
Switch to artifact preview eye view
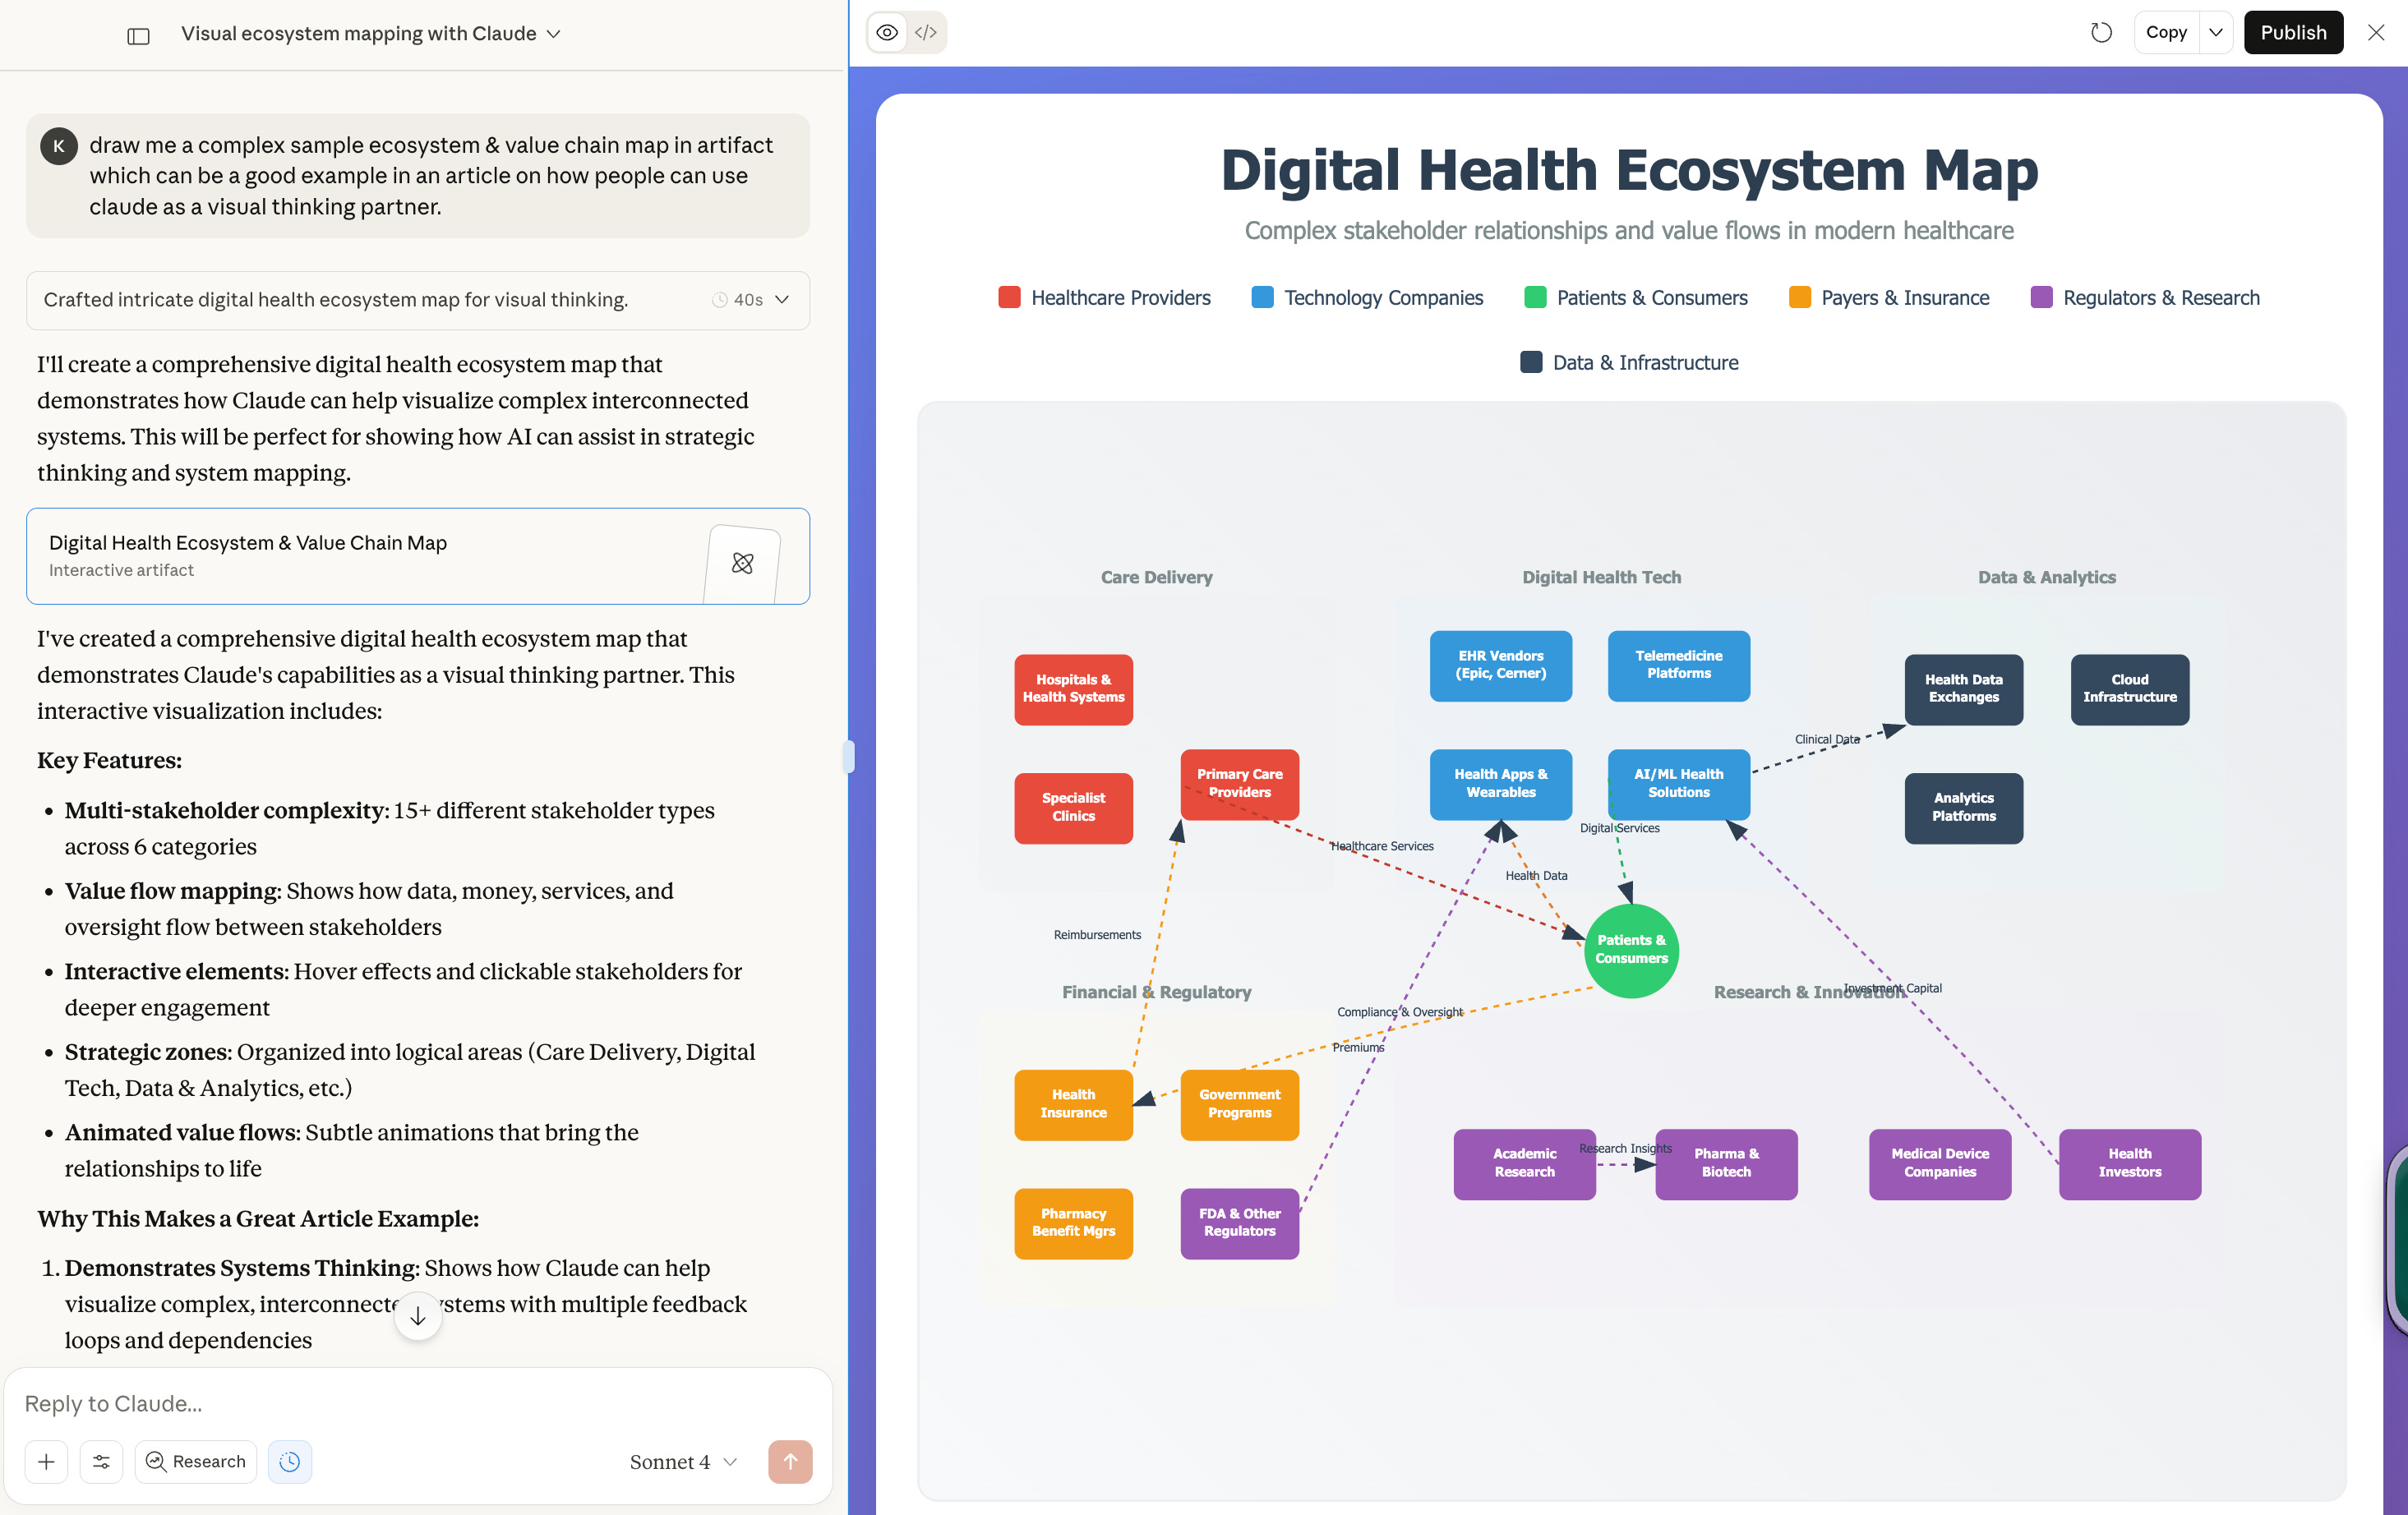[887, 33]
